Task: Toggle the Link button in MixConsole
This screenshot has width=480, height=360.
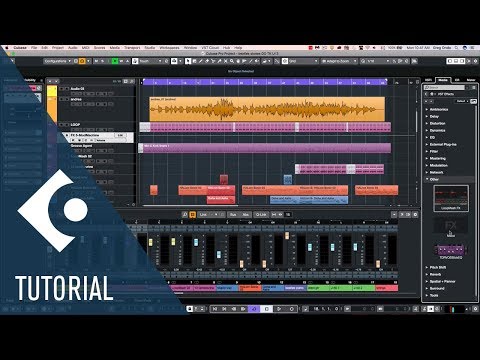Action: tap(204, 215)
